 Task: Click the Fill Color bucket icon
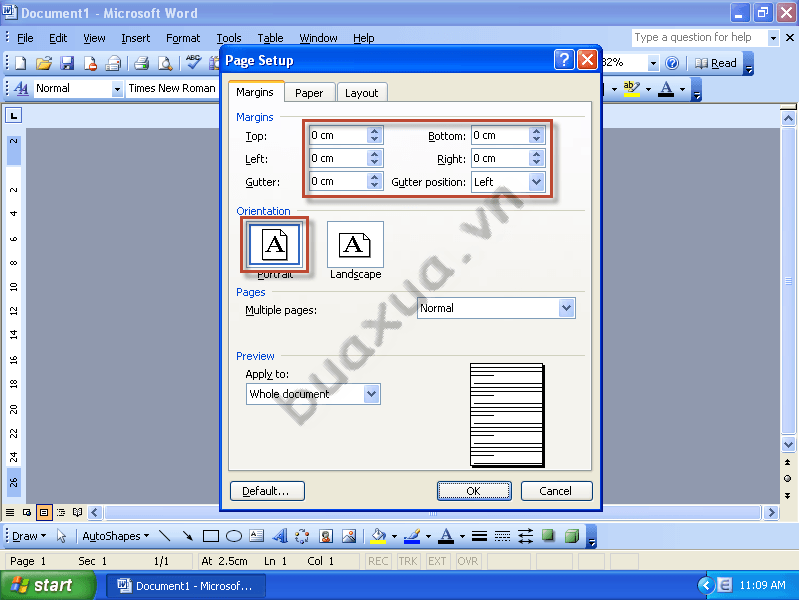click(x=378, y=536)
